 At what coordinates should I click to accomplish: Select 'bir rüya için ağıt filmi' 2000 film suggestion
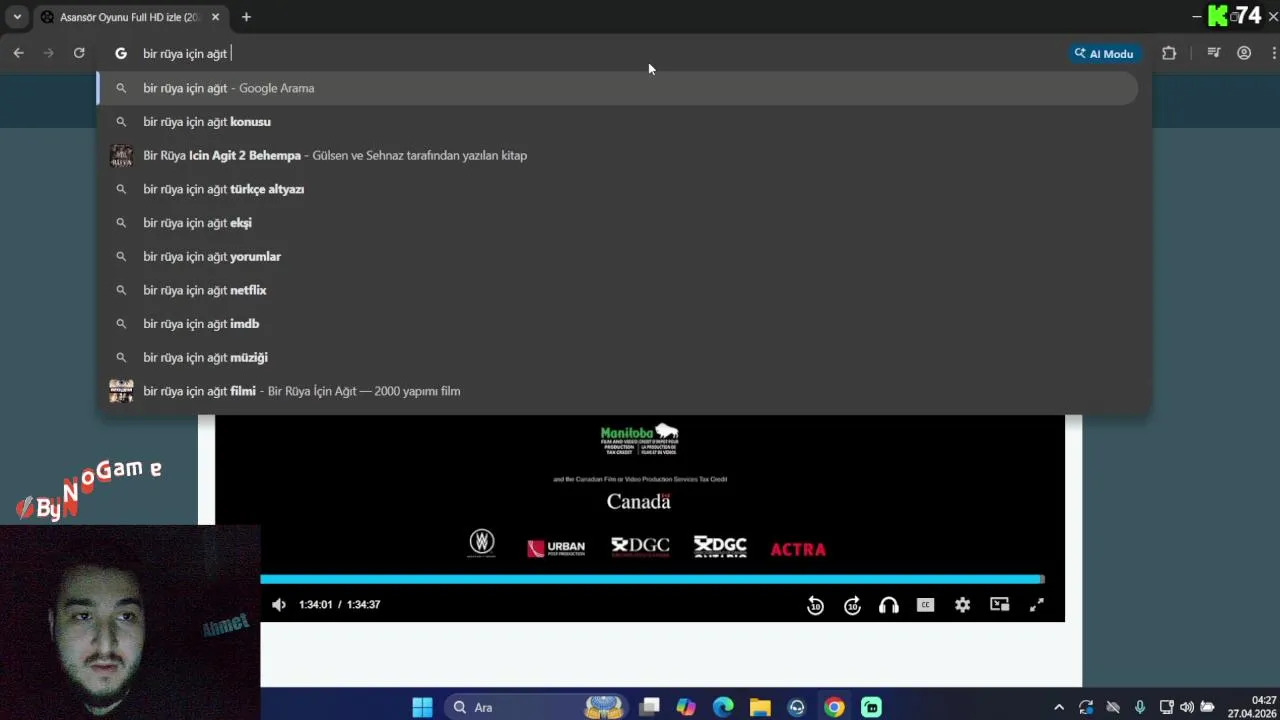point(617,391)
